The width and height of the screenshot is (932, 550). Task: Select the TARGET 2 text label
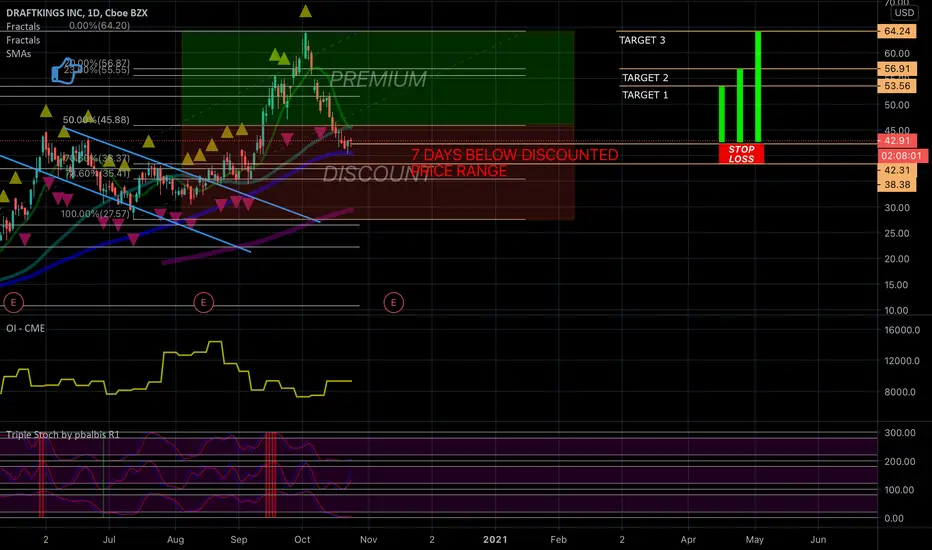(x=646, y=77)
